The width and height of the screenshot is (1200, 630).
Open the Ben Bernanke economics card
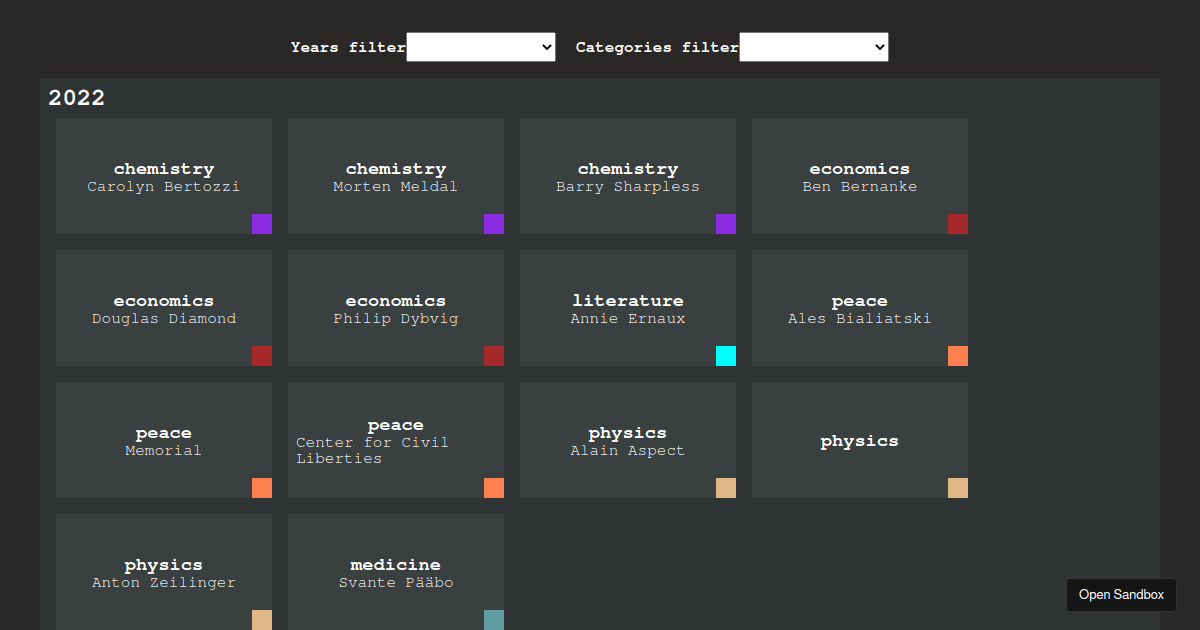point(860,176)
